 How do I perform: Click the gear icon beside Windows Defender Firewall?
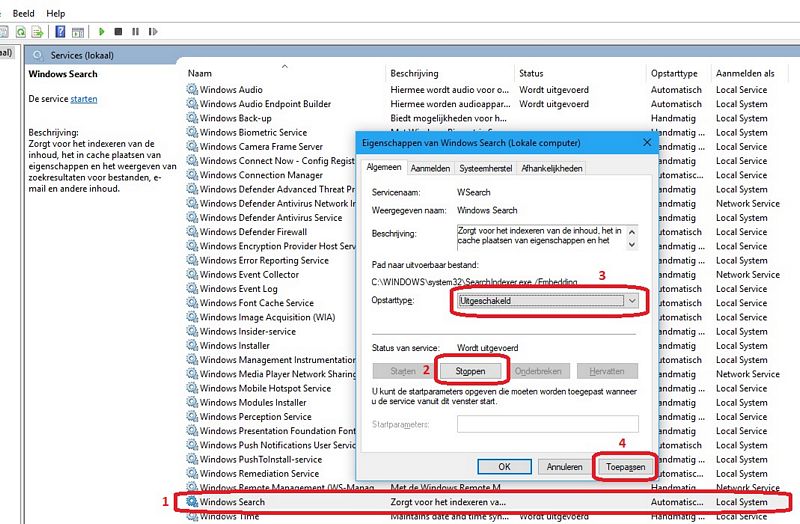pos(192,232)
